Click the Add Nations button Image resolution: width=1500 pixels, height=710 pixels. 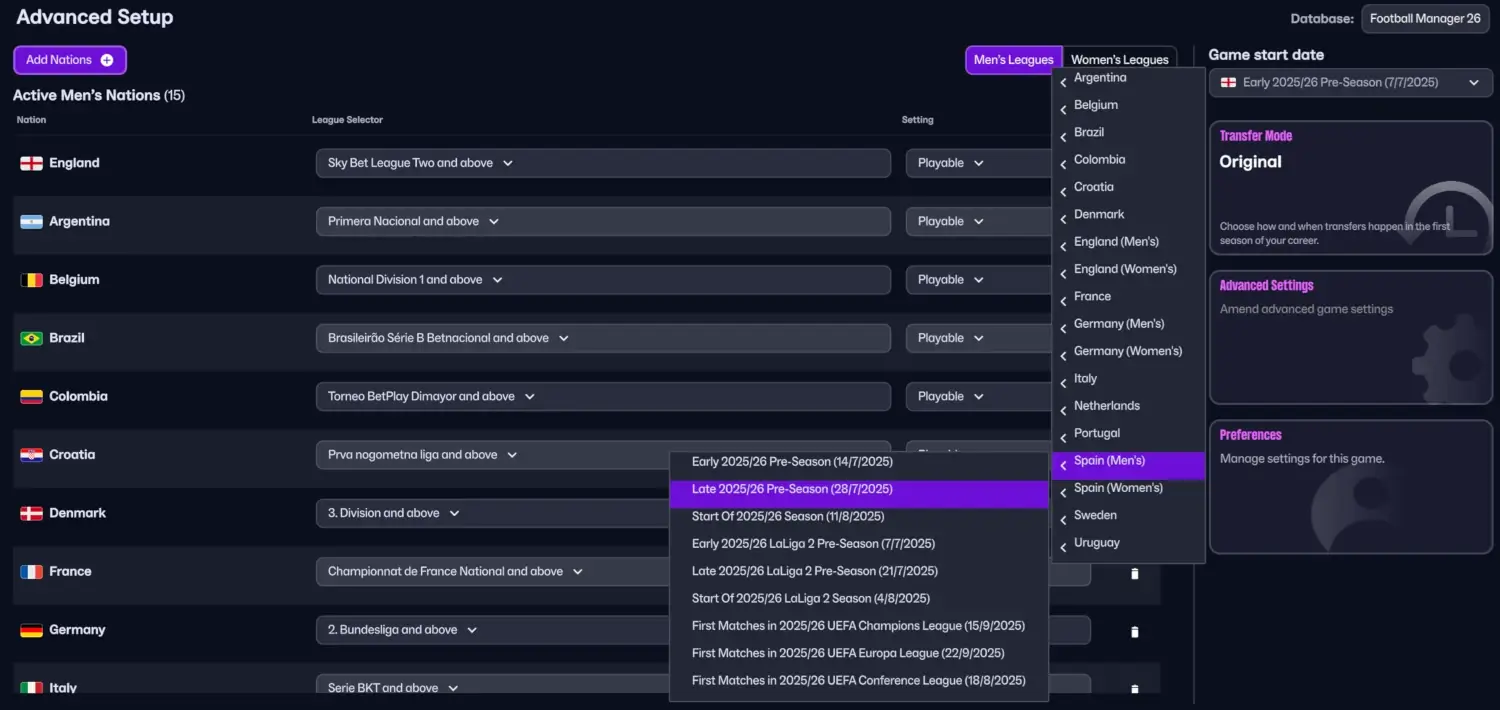coord(70,60)
